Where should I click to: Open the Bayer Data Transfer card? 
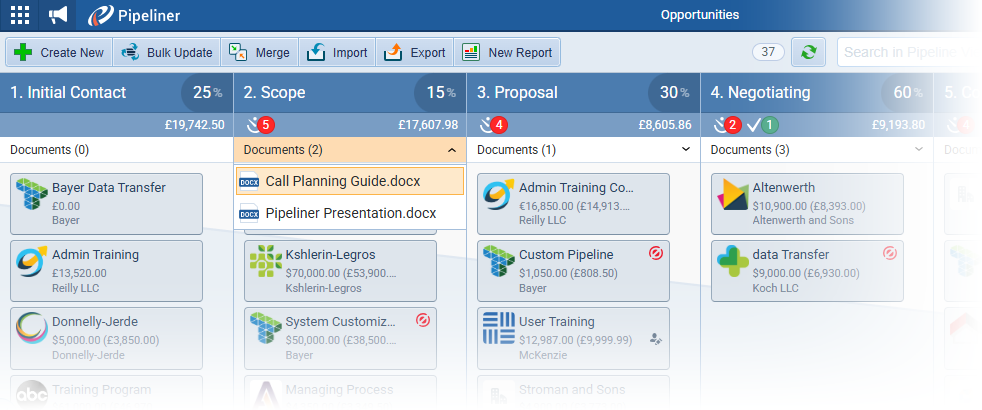pyautogui.click(x=106, y=203)
